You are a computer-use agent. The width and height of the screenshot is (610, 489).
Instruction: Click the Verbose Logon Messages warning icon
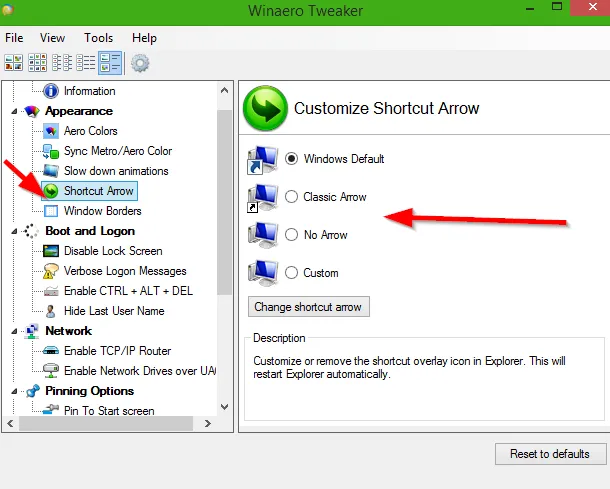pos(51,271)
